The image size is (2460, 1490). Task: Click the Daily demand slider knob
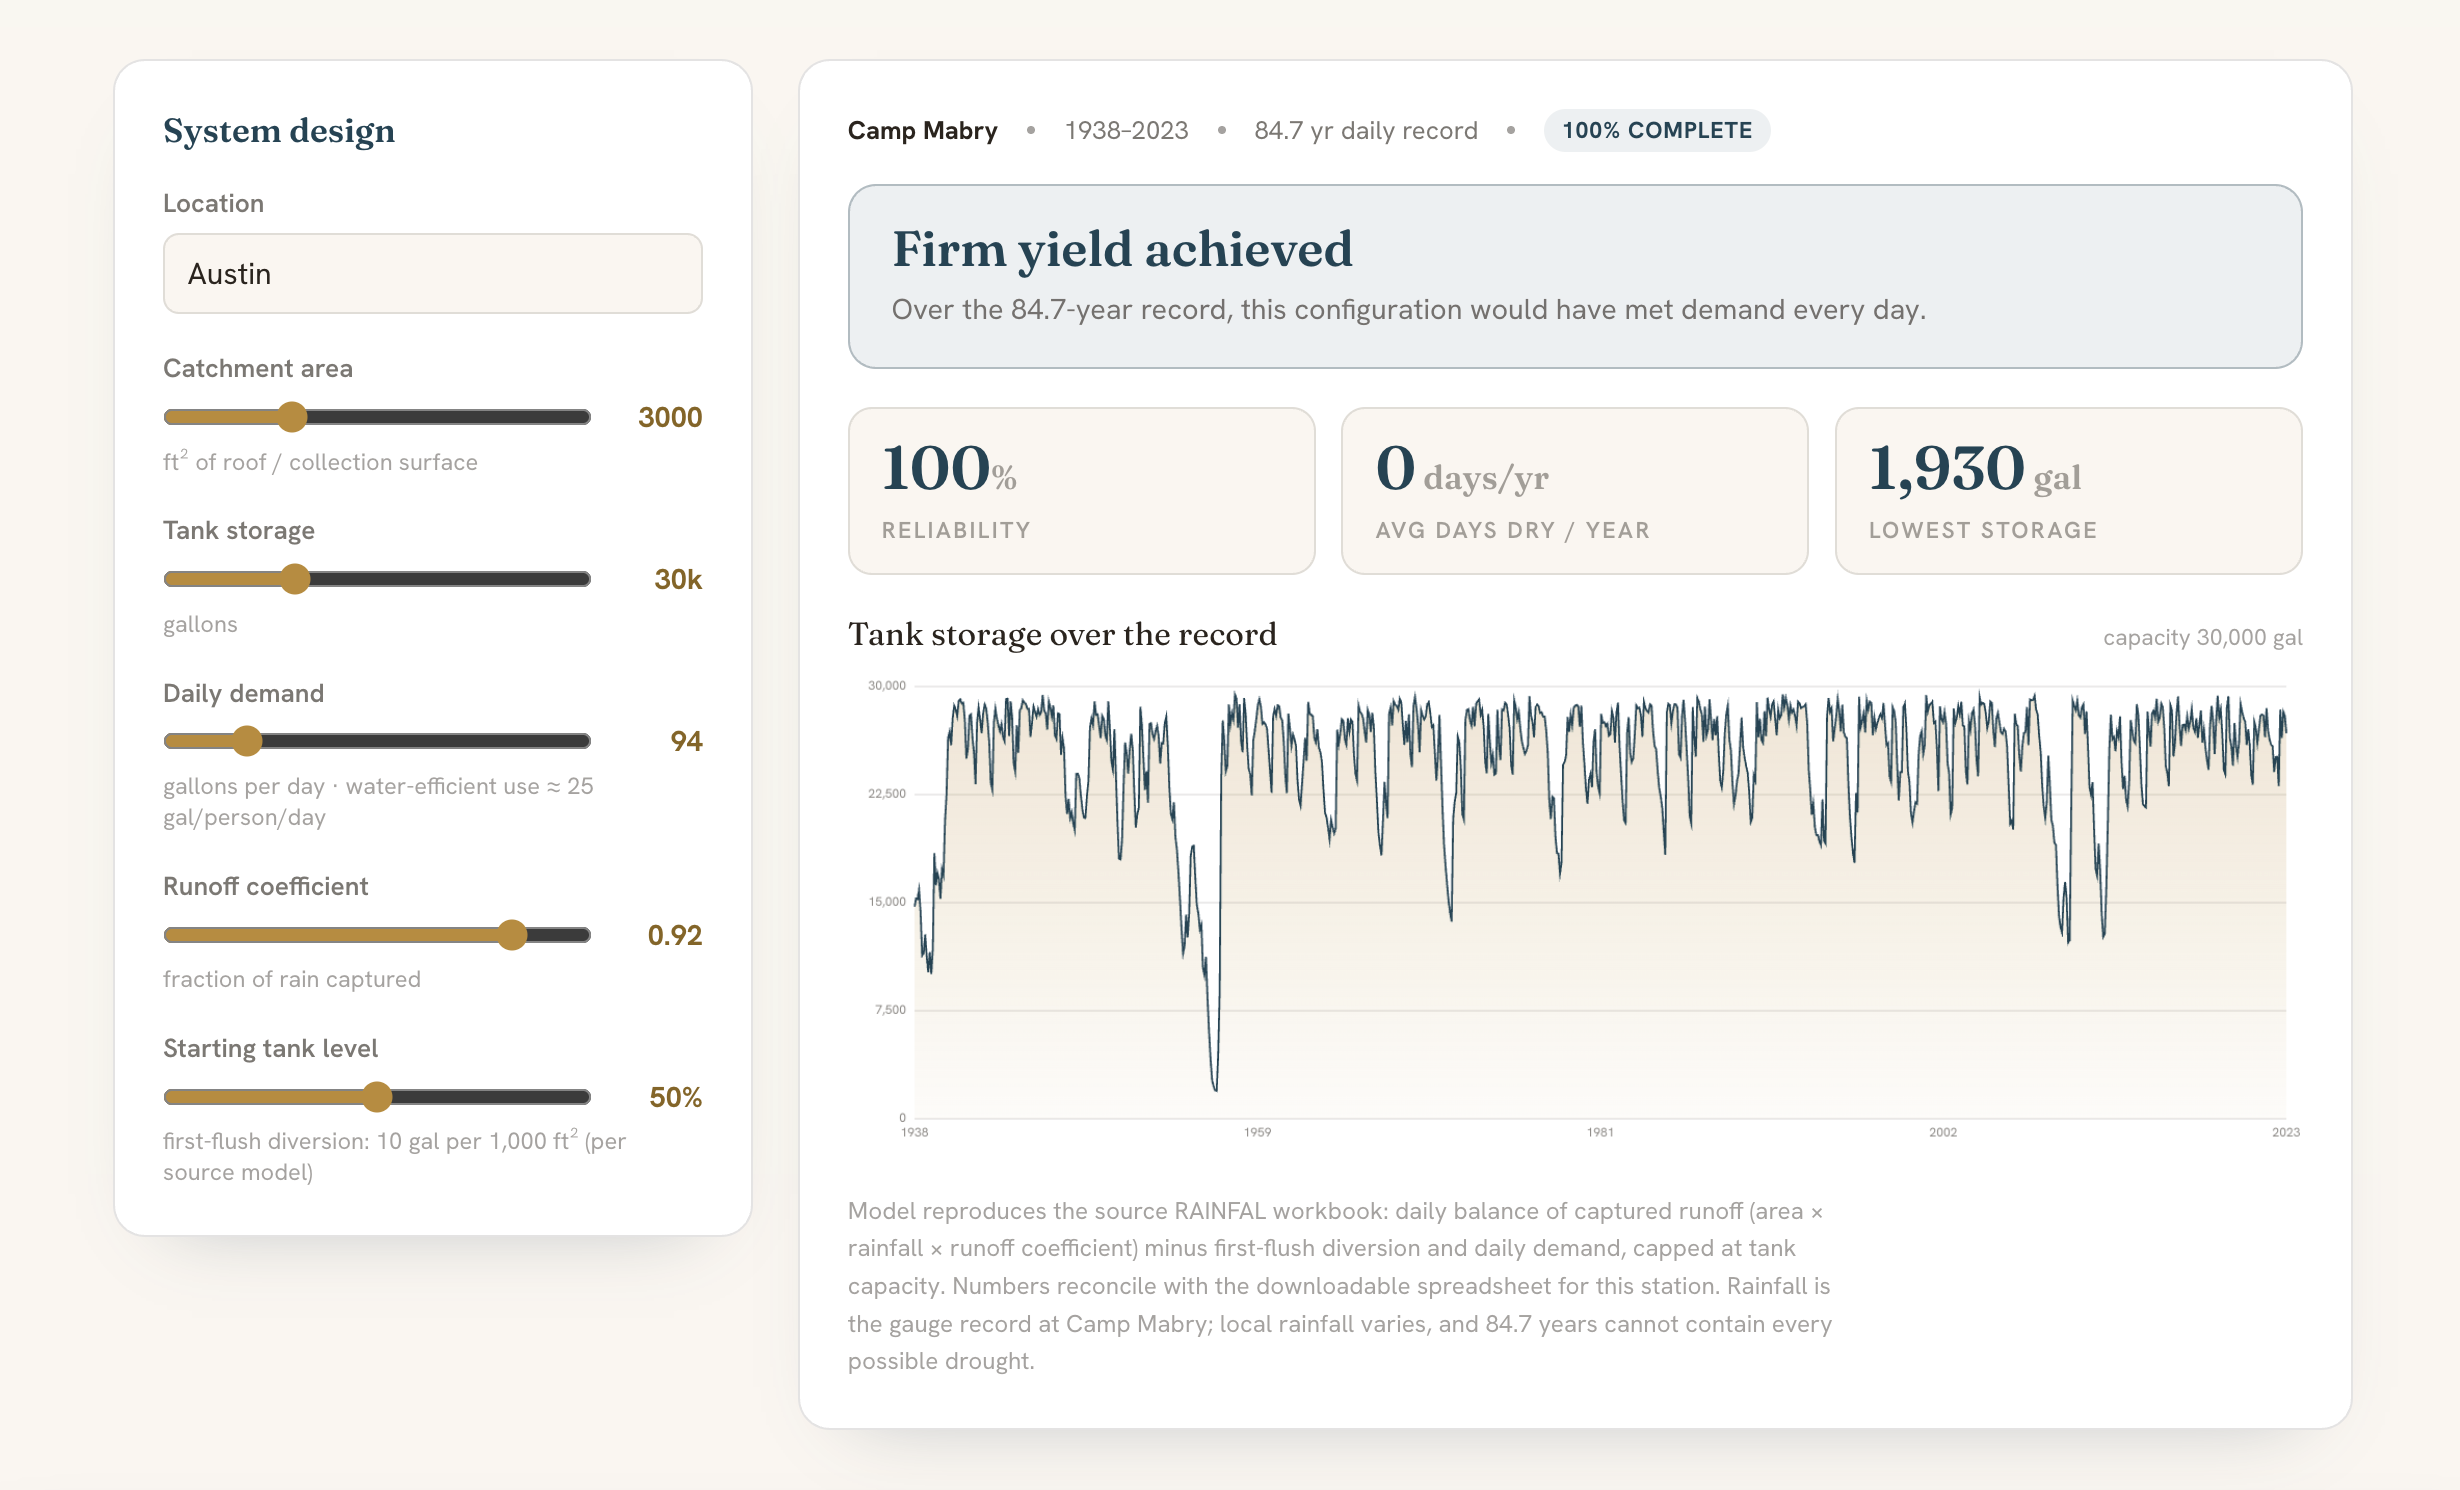pyautogui.click(x=247, y=741)
